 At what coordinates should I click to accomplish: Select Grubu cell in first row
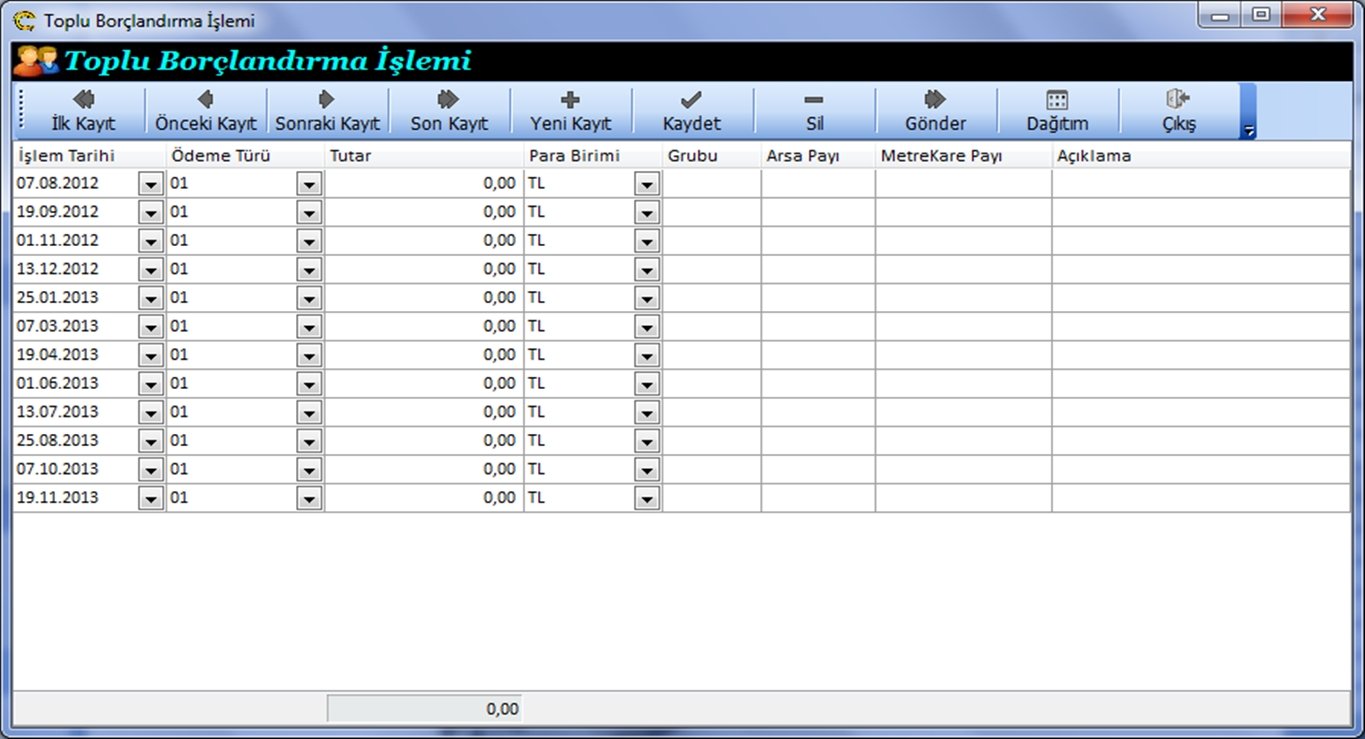(x=711, y=184)
